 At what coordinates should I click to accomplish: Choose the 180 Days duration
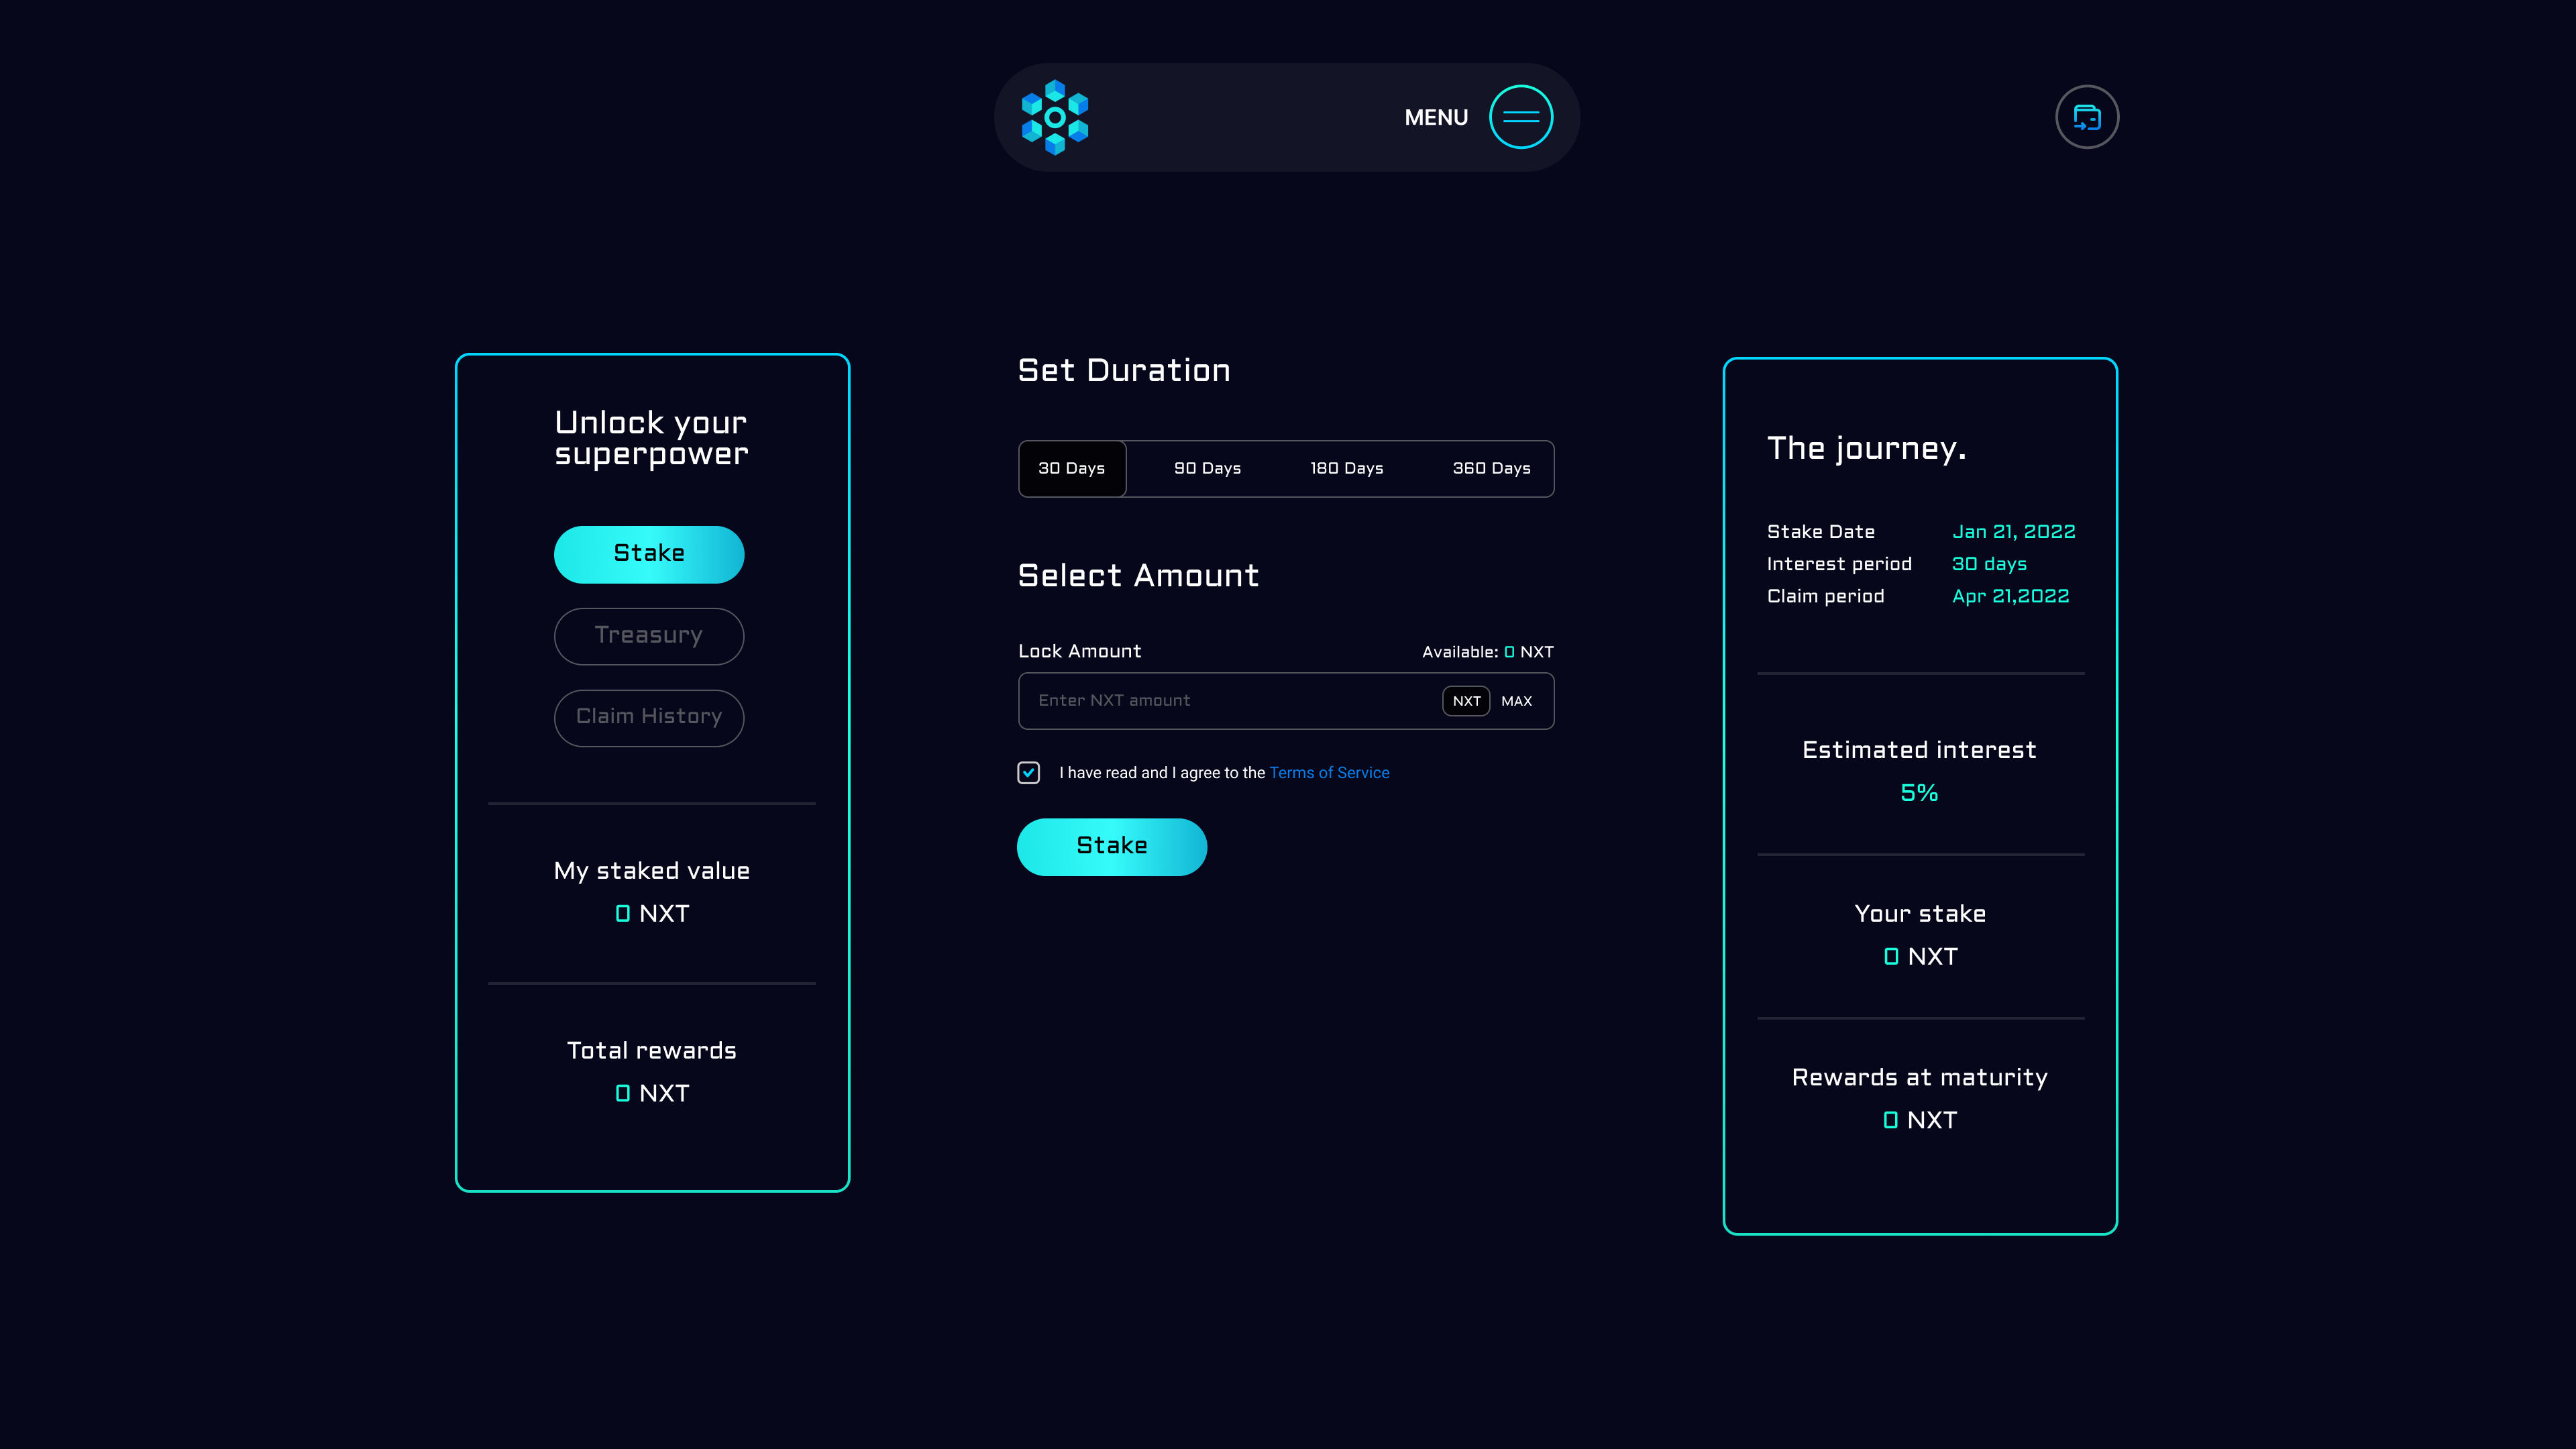pyautogui.click(x=1346, y=468)
